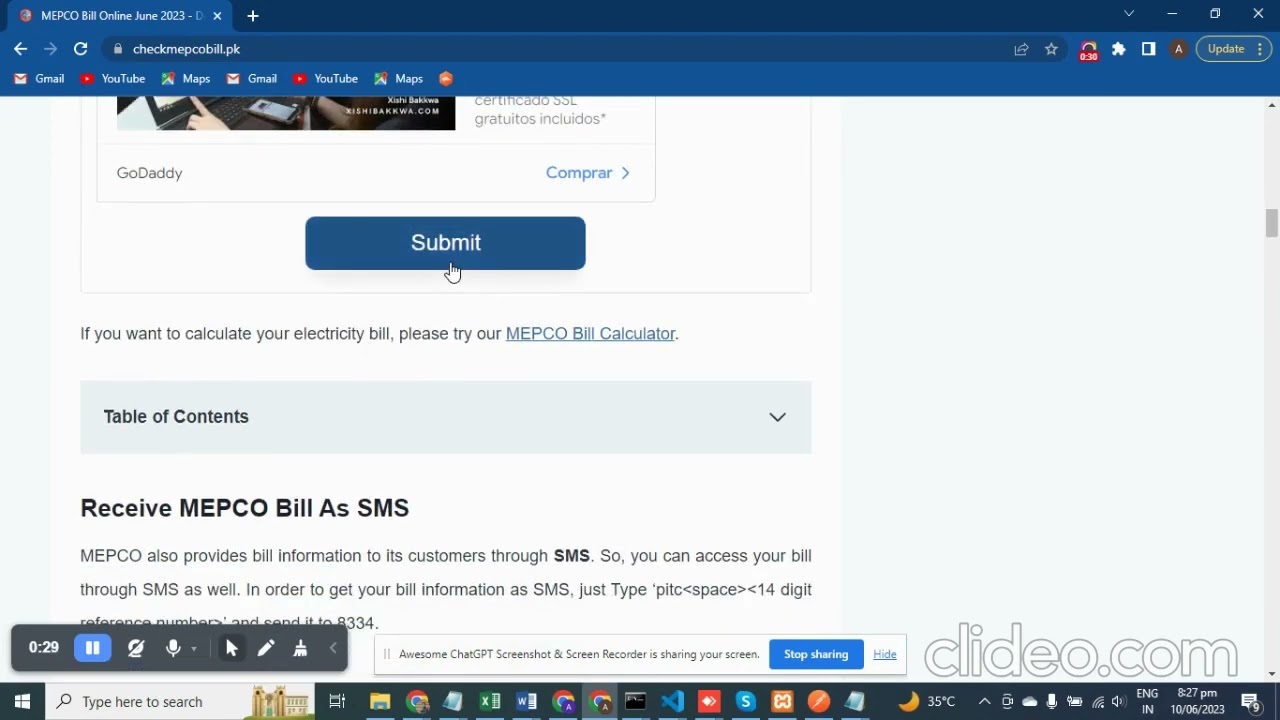Open the Chrome profile avatar
This screenshot has width=1280, height=720.
click(1178, 49)
